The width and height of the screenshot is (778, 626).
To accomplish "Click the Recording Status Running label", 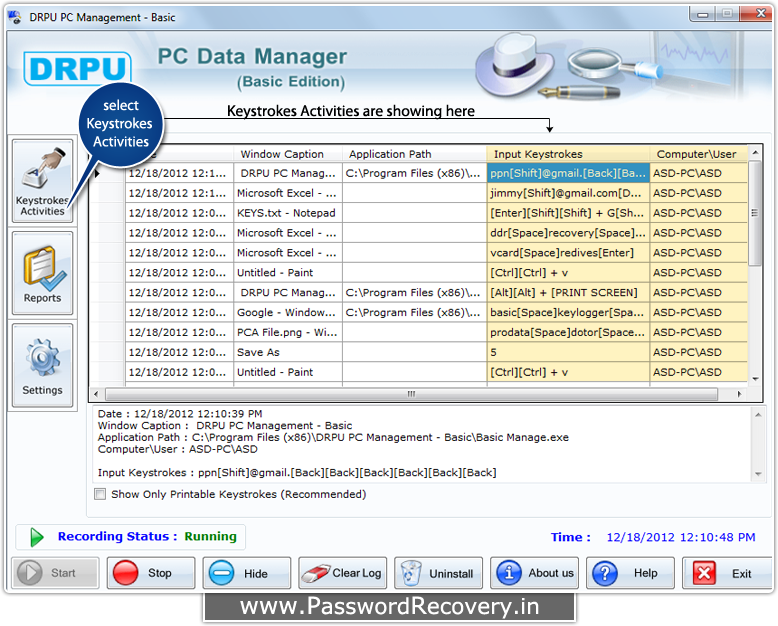I will pyautogui.click(x=147, y=537).
